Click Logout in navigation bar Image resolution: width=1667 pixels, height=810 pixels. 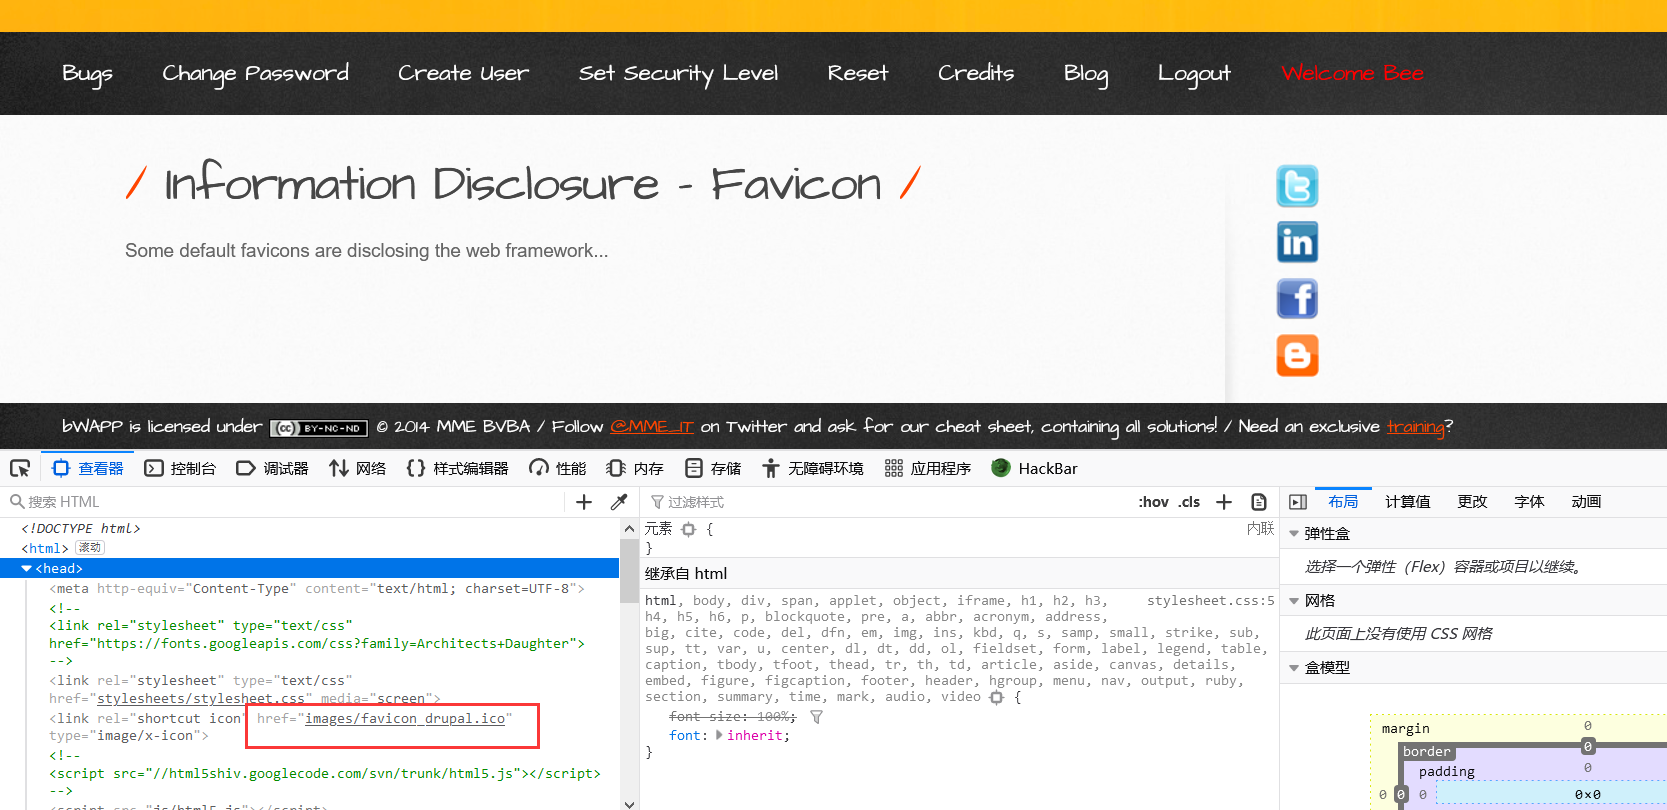1194,74
